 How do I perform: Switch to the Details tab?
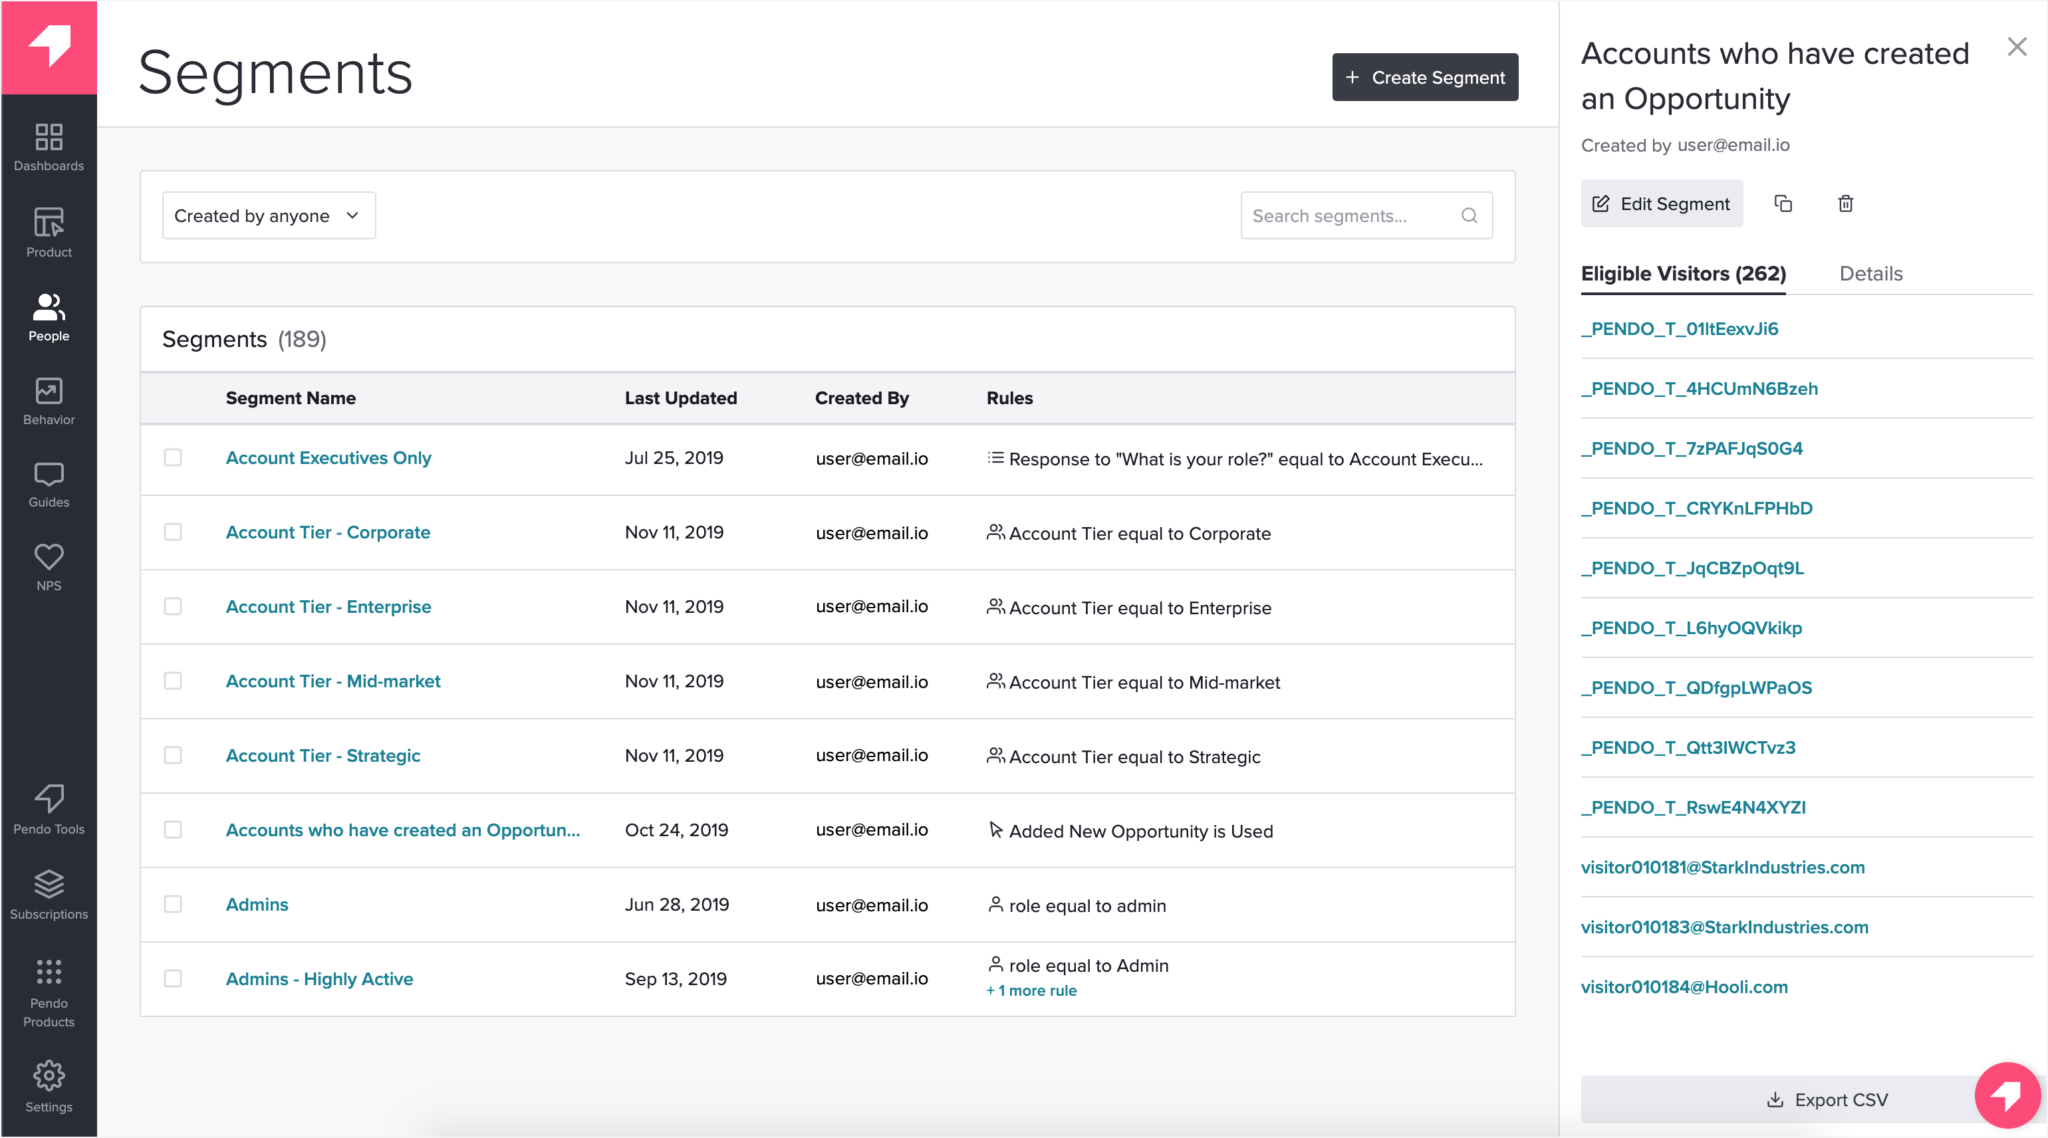pos(1870,273)
